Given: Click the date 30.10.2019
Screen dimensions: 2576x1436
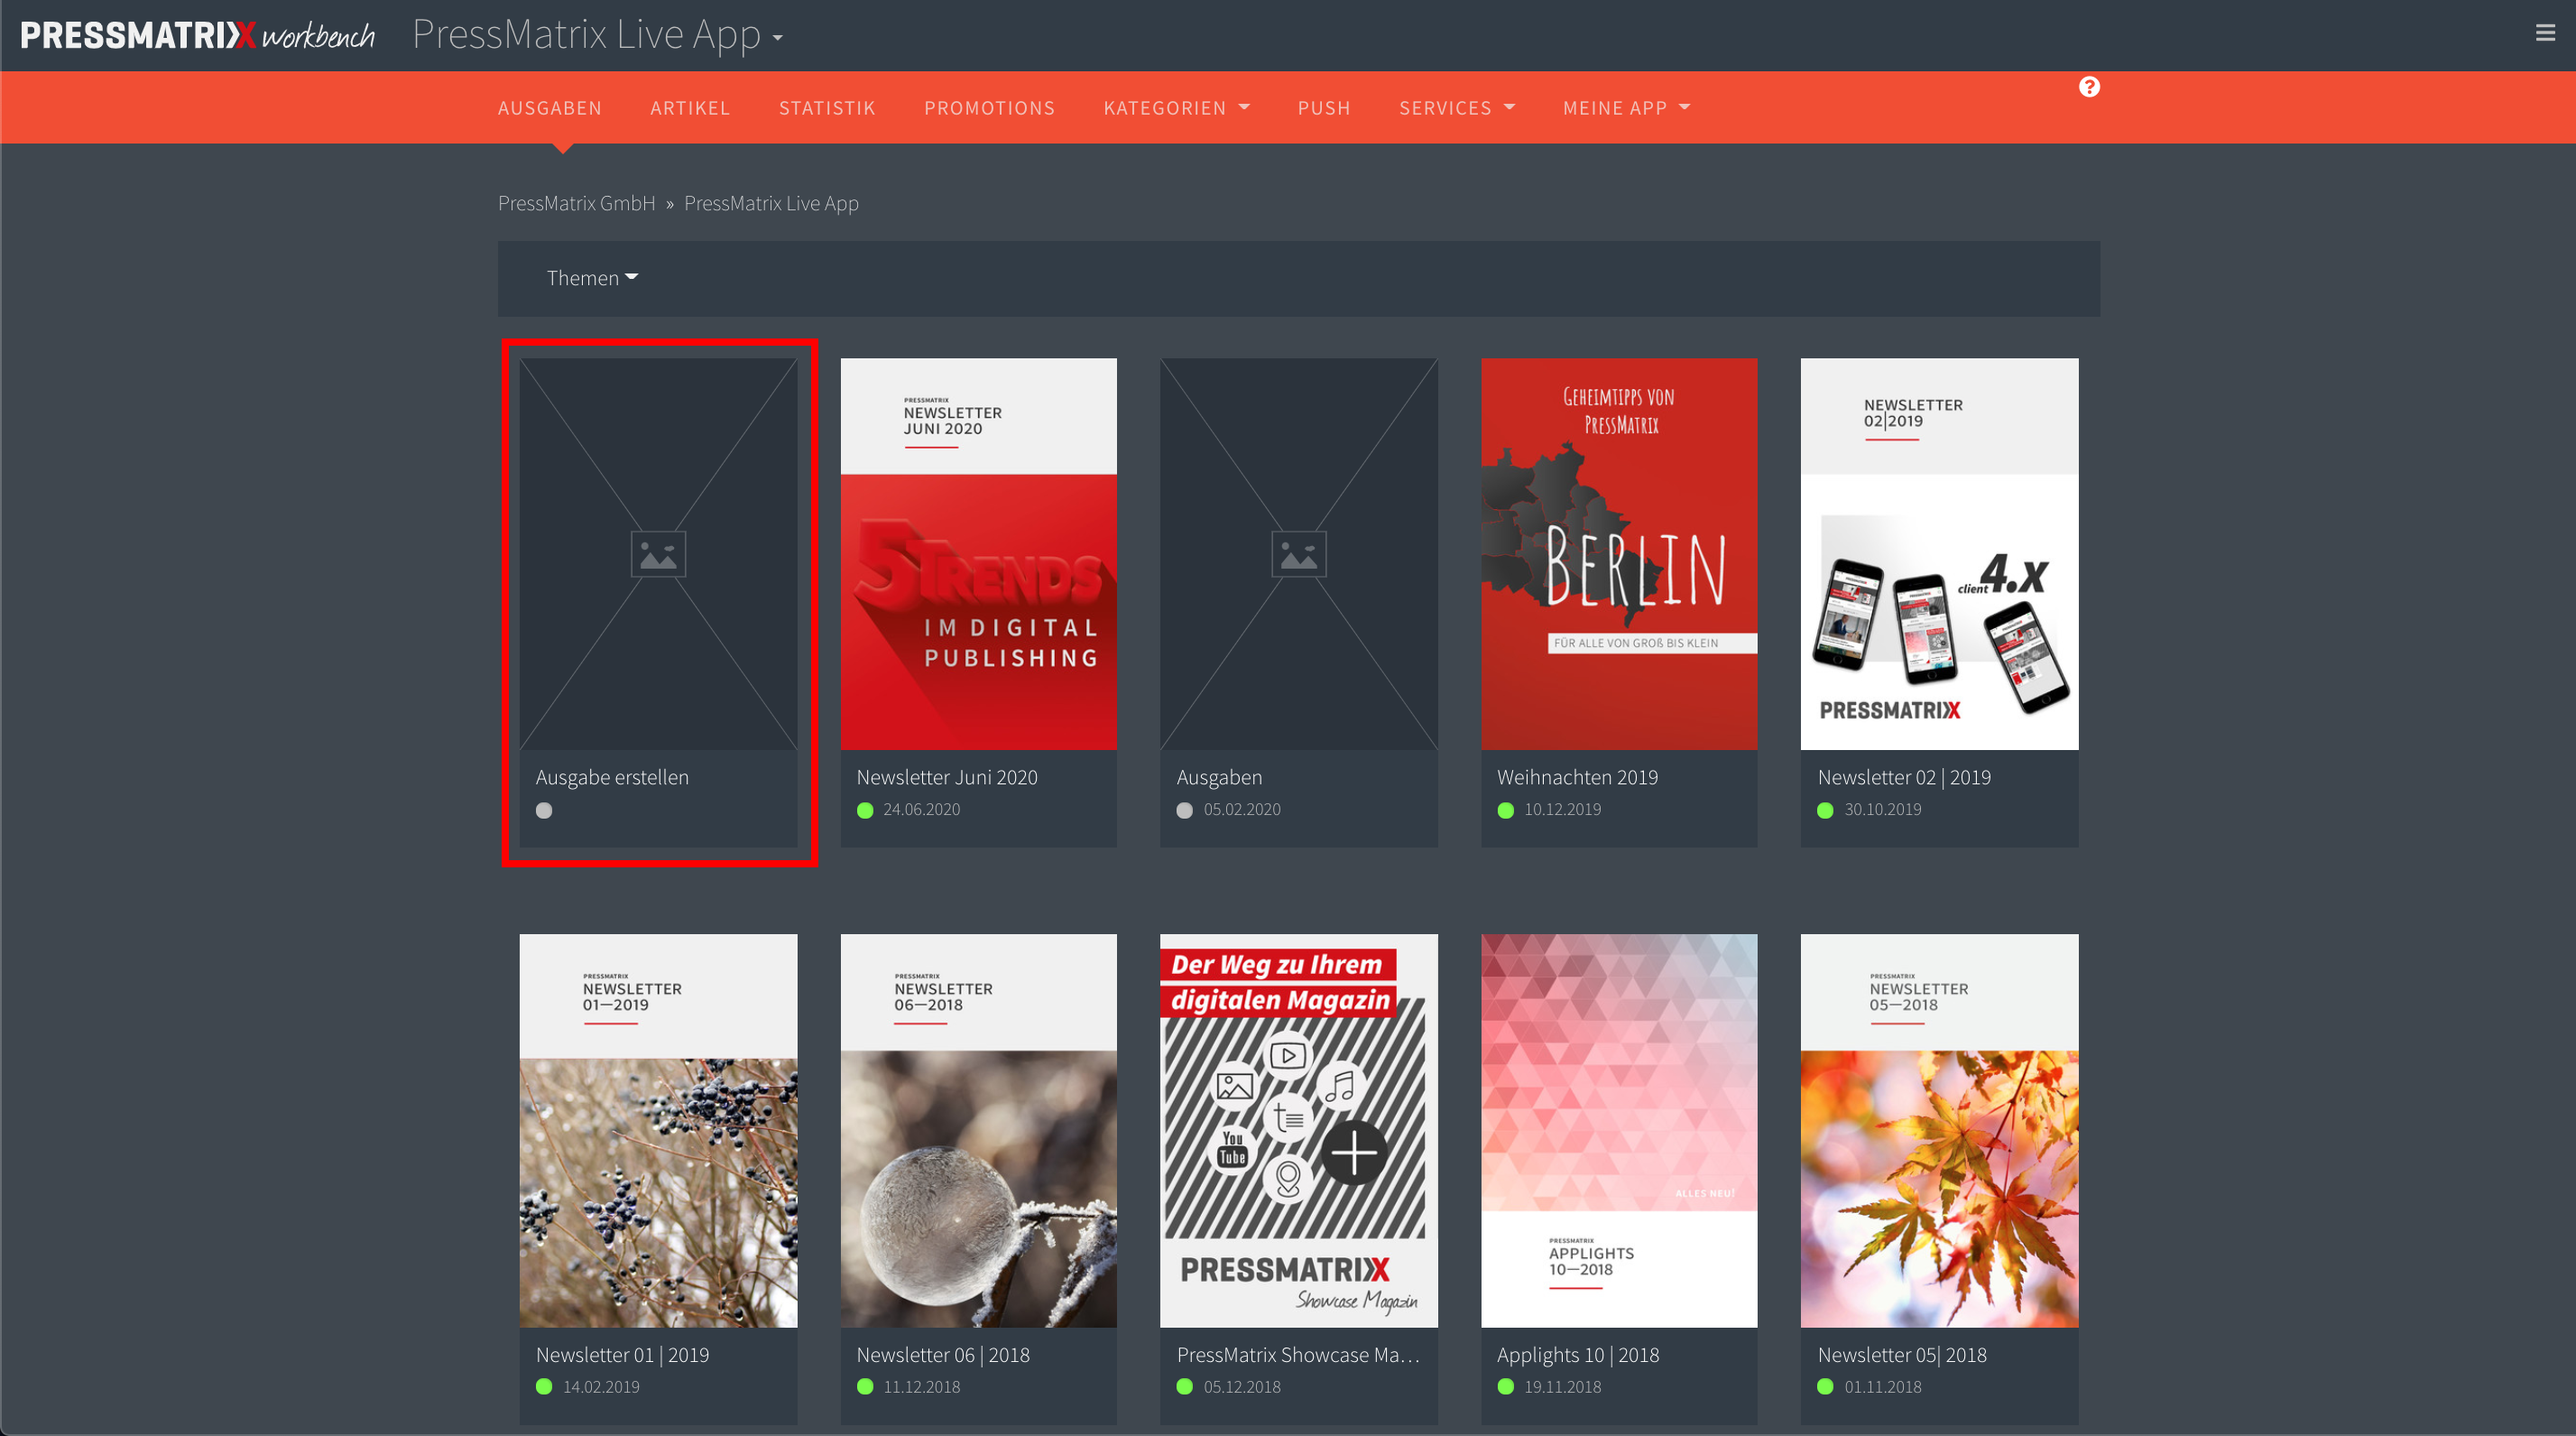Looking at the screenshot, I should point(1882,809).
